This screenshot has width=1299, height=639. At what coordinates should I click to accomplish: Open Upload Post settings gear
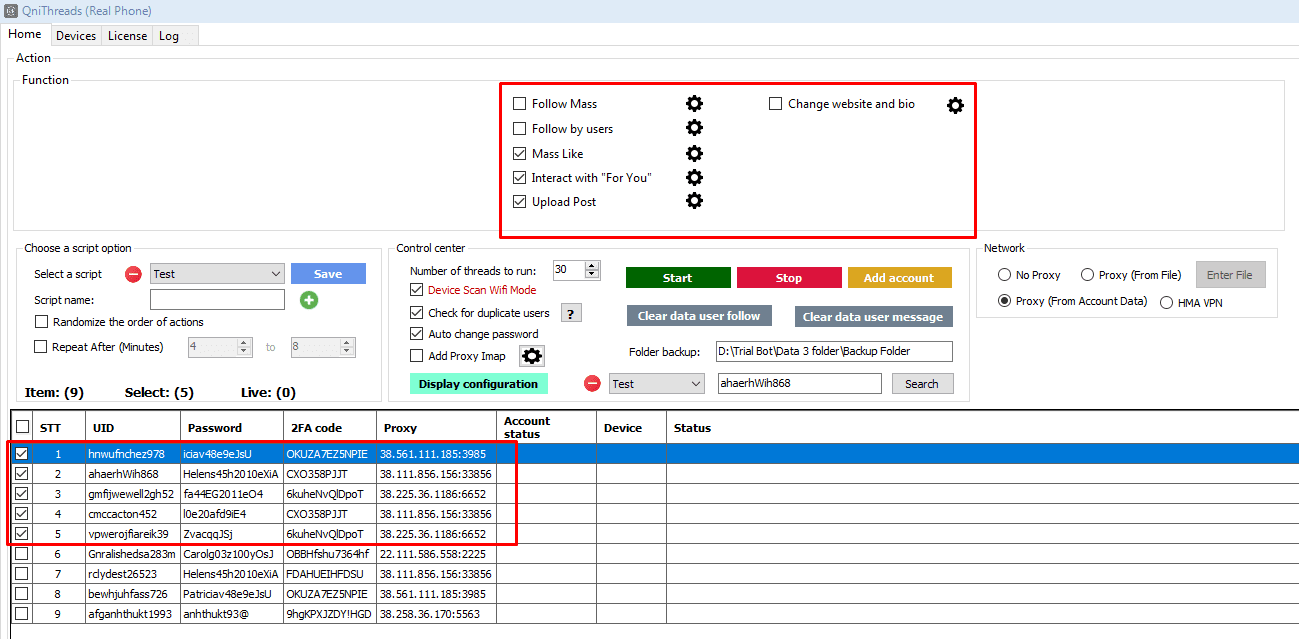click(694, 201)
